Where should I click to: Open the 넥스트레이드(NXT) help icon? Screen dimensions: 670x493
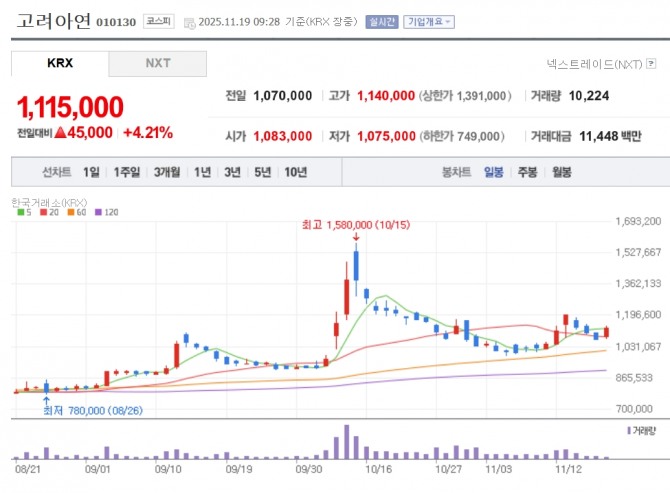651,64
